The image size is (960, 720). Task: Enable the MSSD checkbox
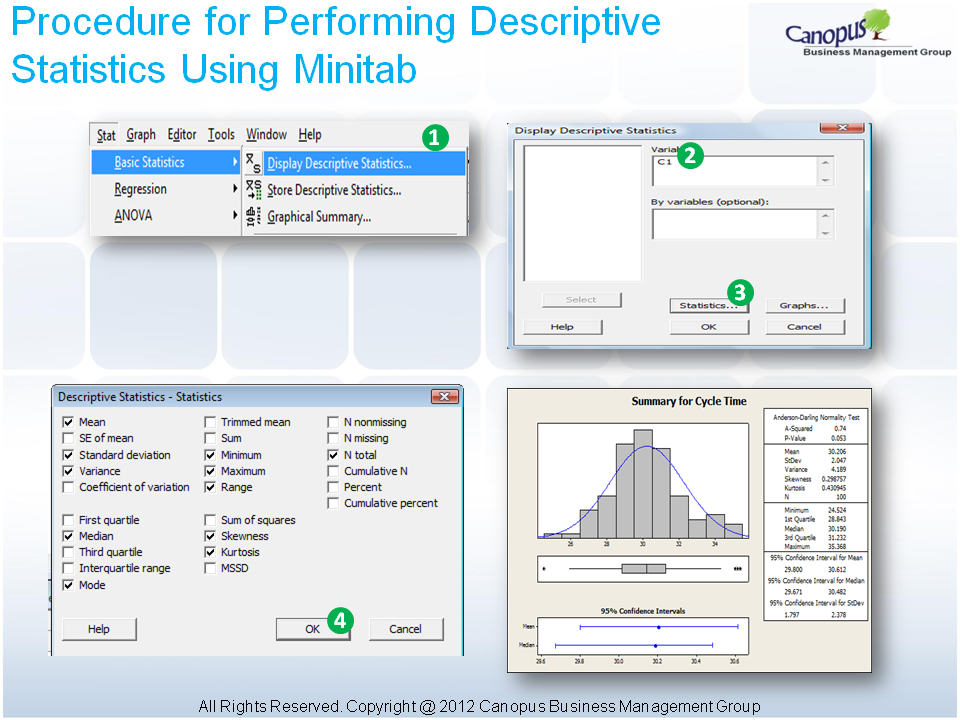[x=210, y=569]
